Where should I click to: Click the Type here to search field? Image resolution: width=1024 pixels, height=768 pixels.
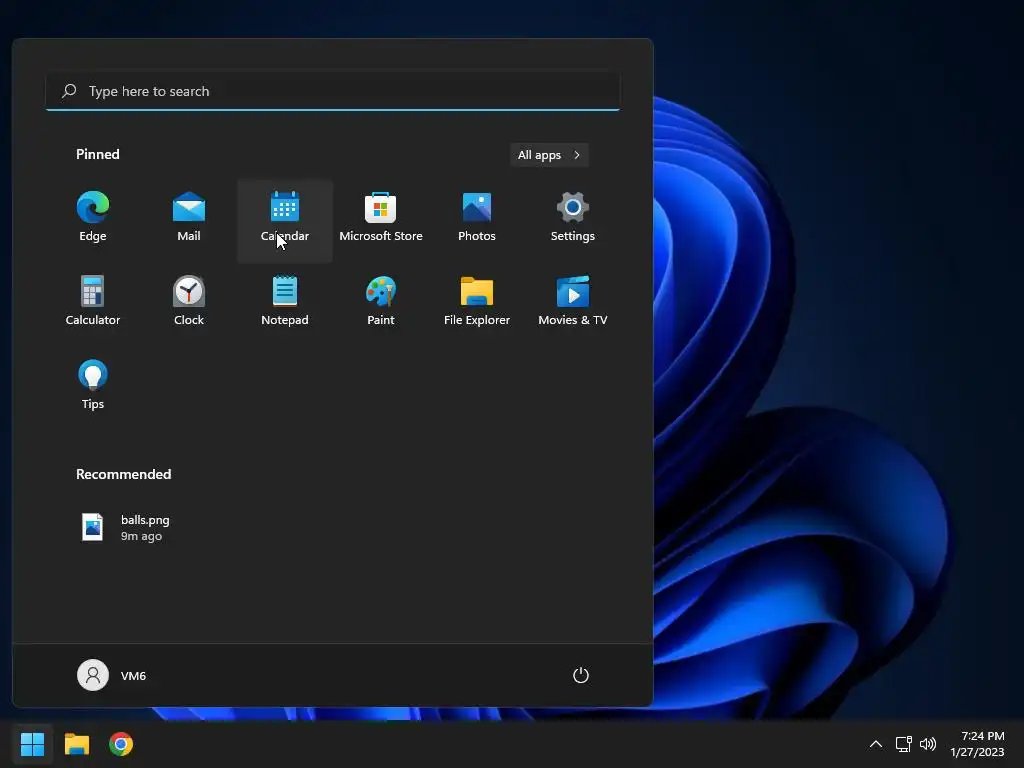333,91
